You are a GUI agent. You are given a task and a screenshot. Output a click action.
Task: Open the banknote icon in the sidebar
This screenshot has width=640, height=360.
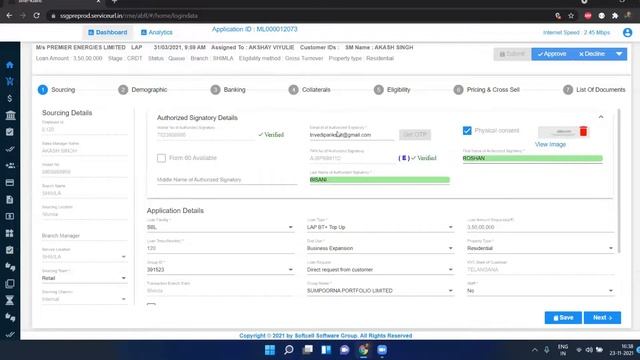pyautogui.click(x=10, y=216)
